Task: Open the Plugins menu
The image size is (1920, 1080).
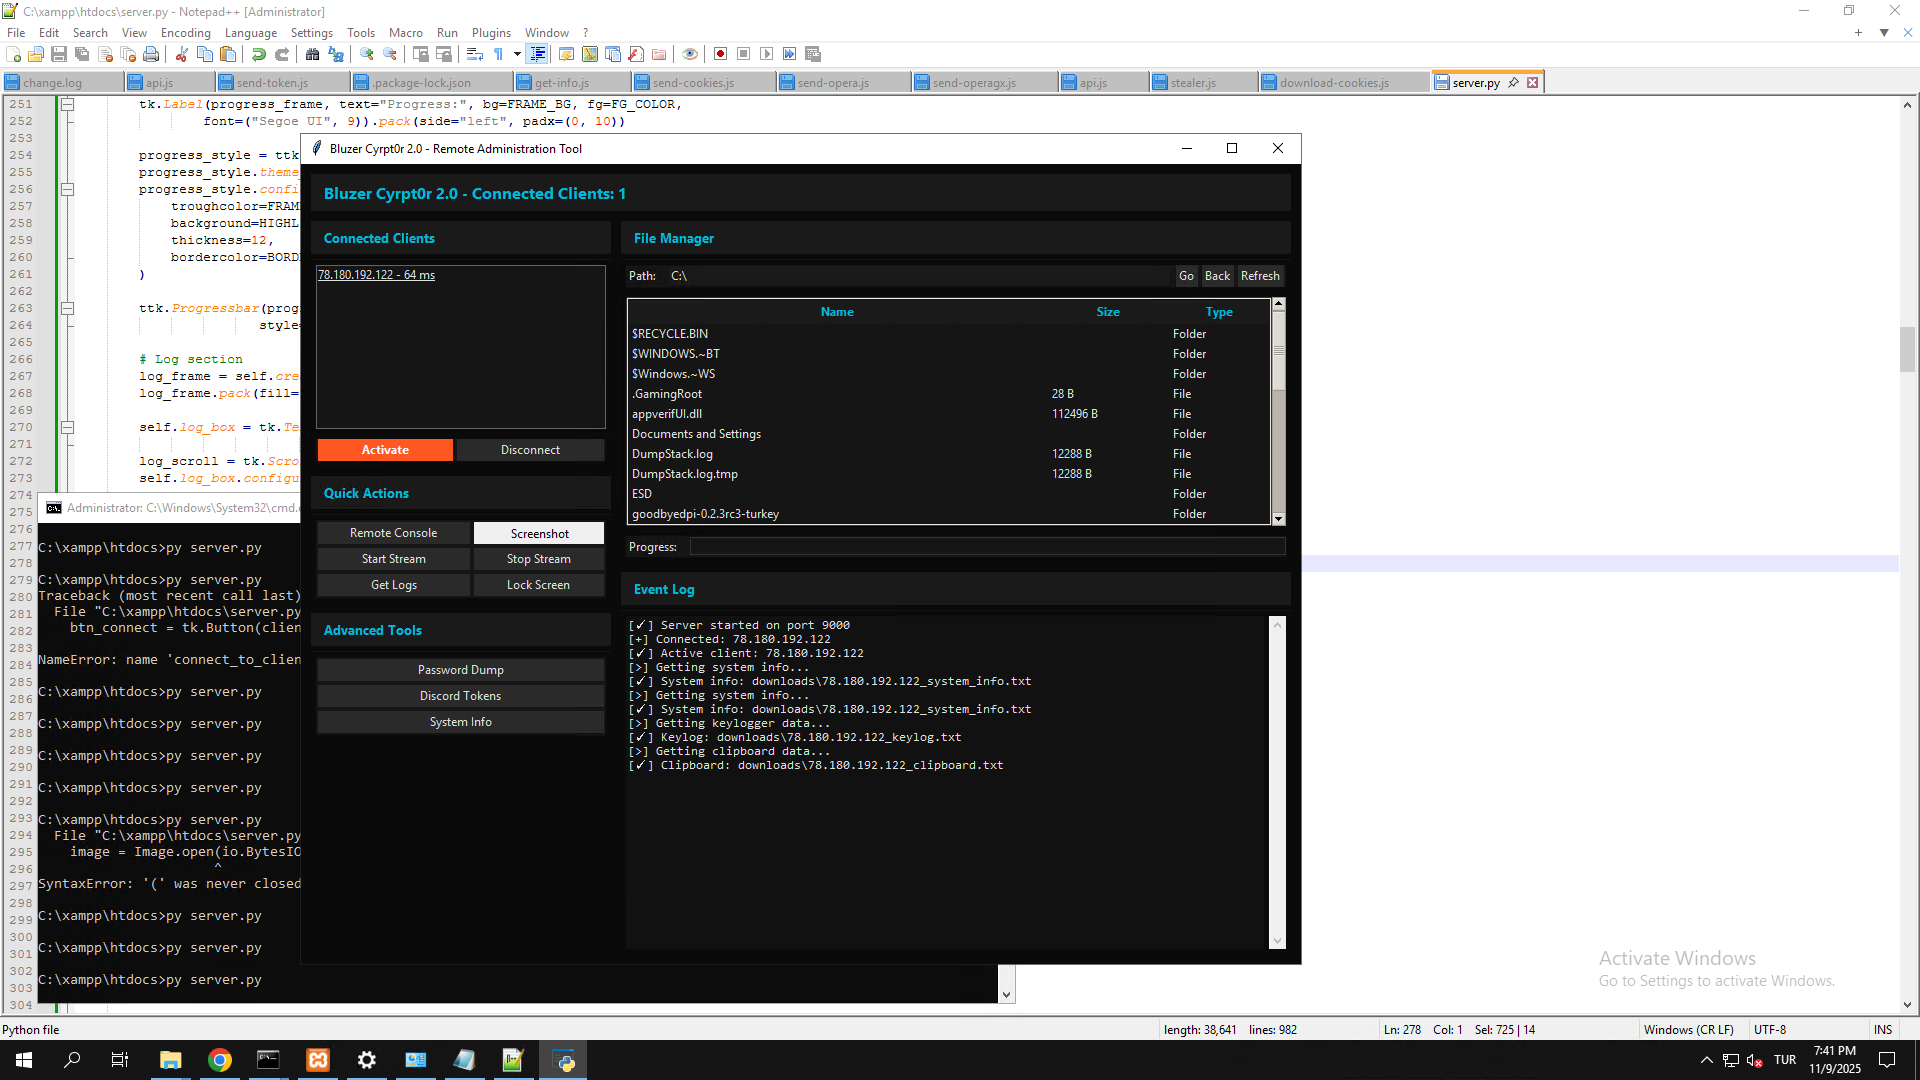Action: coord(491,33)
